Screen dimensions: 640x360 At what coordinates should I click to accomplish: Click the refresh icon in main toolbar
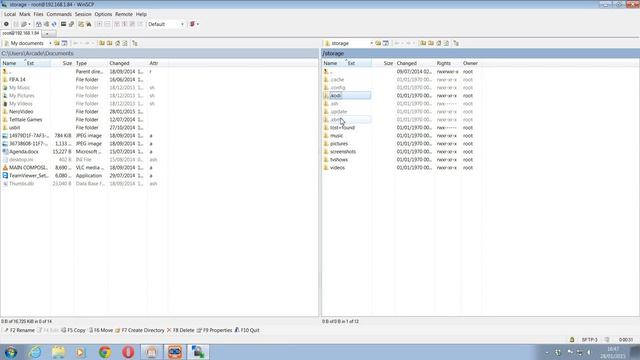click(x=54, y=24)
